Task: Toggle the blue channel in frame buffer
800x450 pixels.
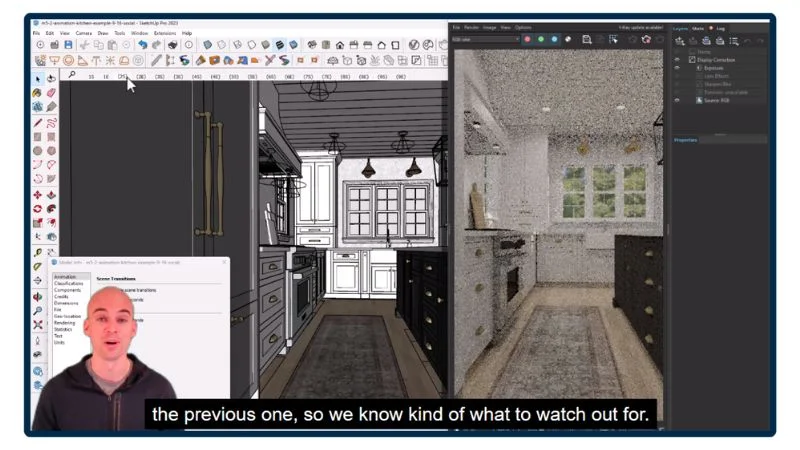Action: click(554, 39)
